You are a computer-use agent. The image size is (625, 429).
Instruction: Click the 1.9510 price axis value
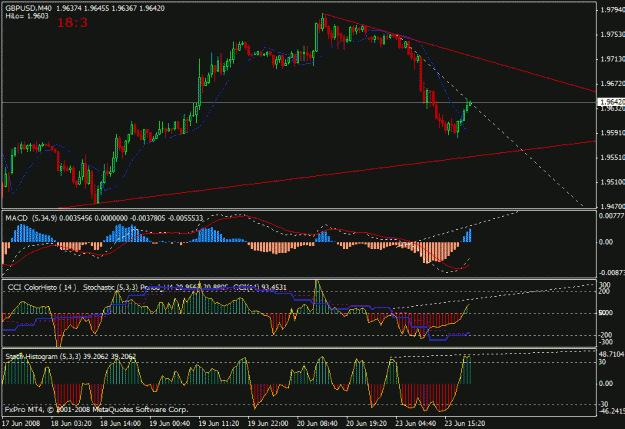(612, 182)
